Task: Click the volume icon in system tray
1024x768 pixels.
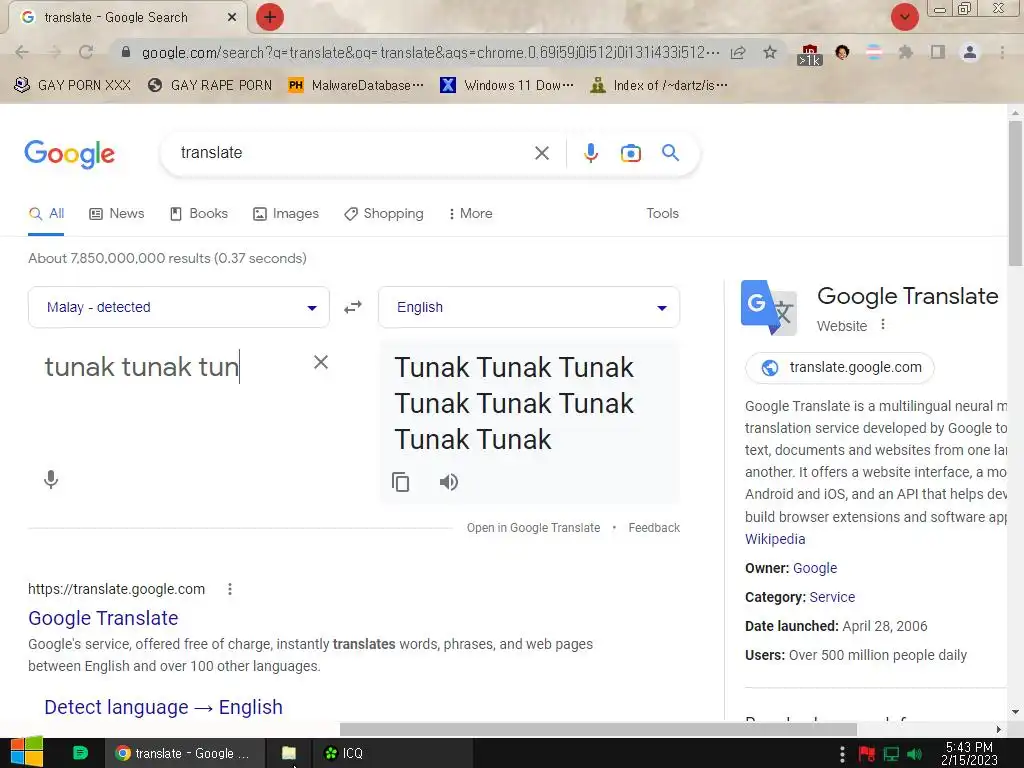Action: click(915, 754)
